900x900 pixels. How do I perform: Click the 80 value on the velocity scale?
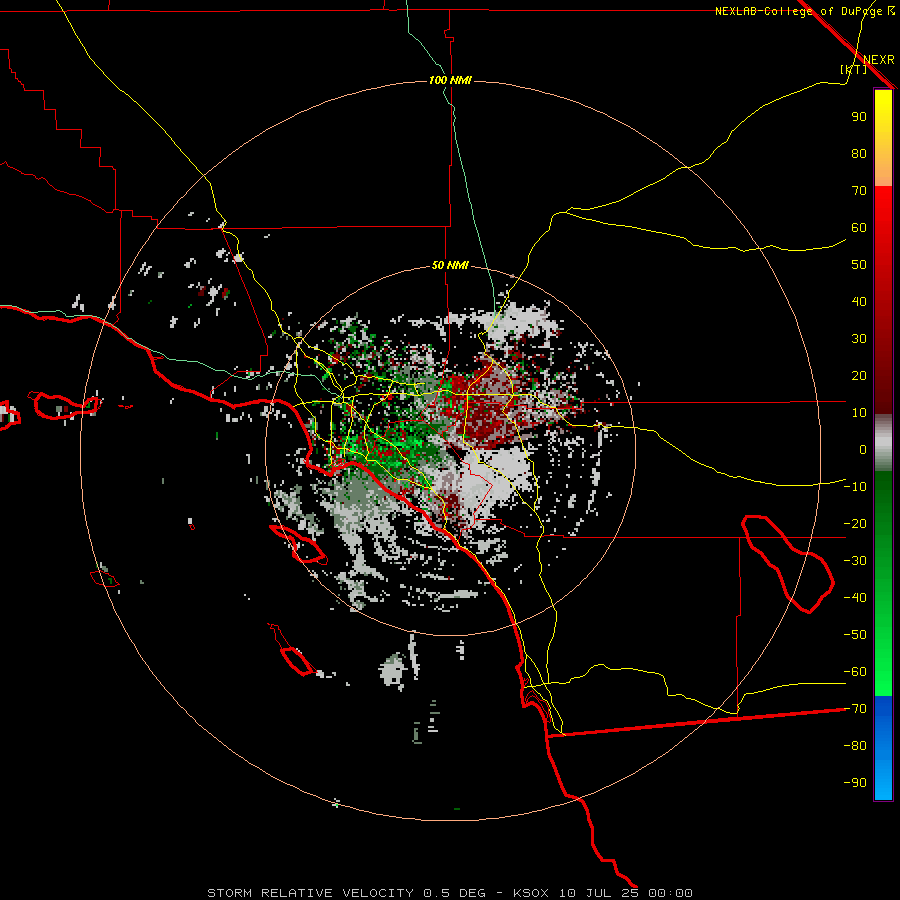coord(859,154)
